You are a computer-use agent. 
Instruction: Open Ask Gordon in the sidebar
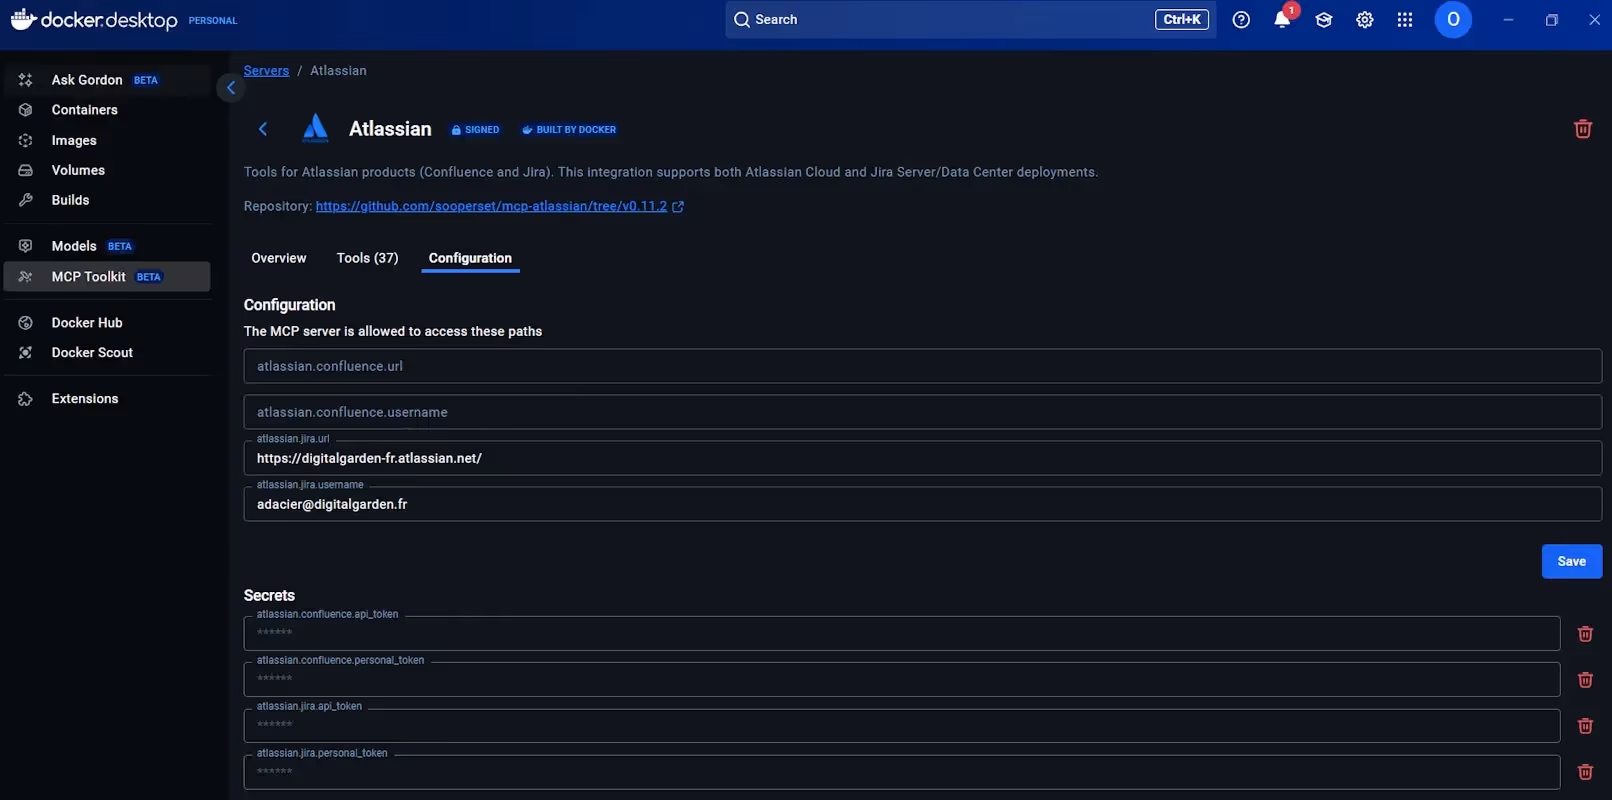107,80
